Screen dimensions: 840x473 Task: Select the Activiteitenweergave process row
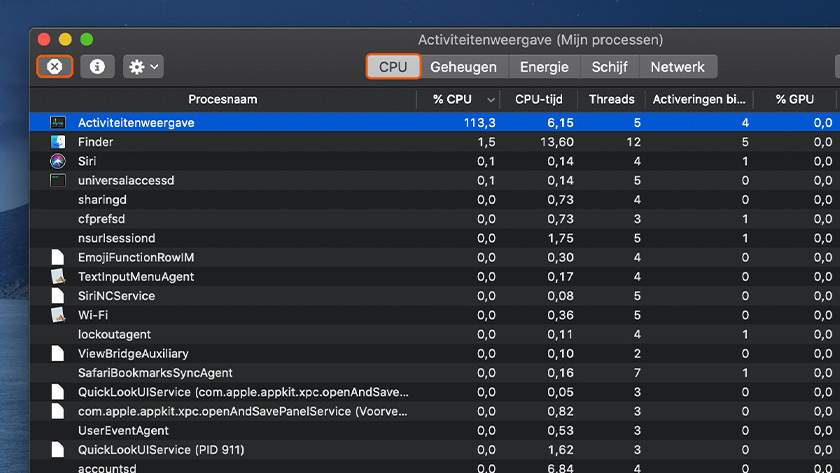pyautogui.click(x=434, y=123)
